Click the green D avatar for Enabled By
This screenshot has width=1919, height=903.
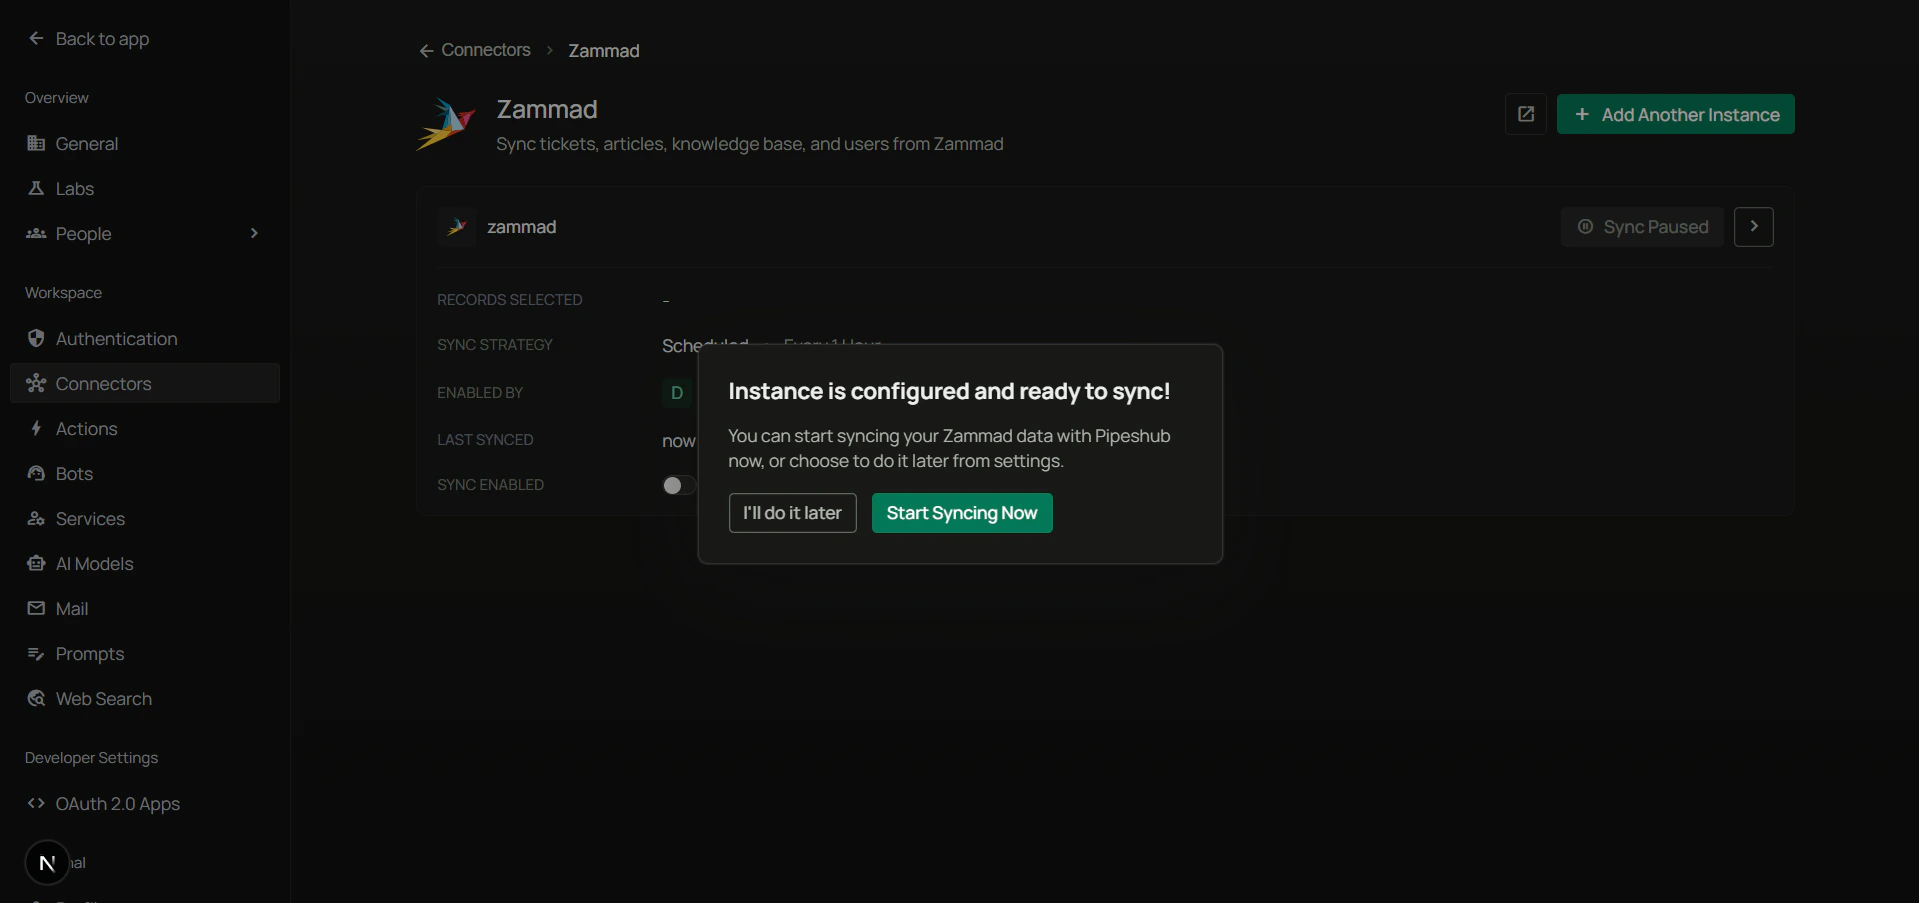(677, 393)
